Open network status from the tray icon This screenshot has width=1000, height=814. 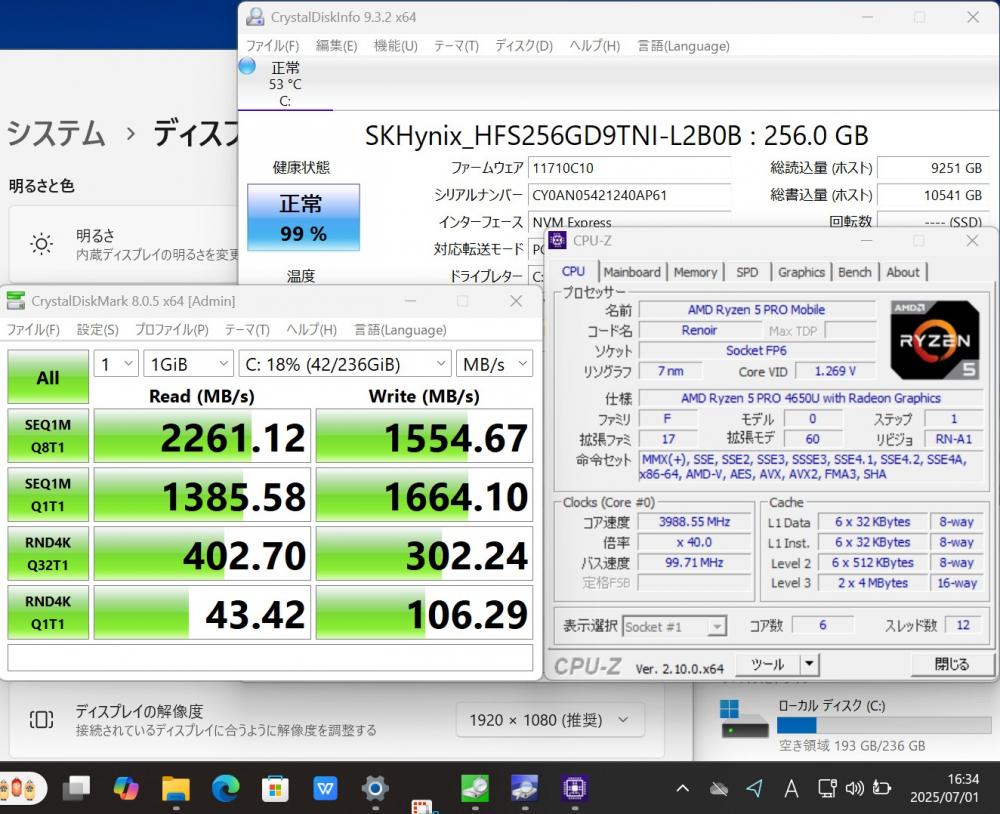point(827,788)
